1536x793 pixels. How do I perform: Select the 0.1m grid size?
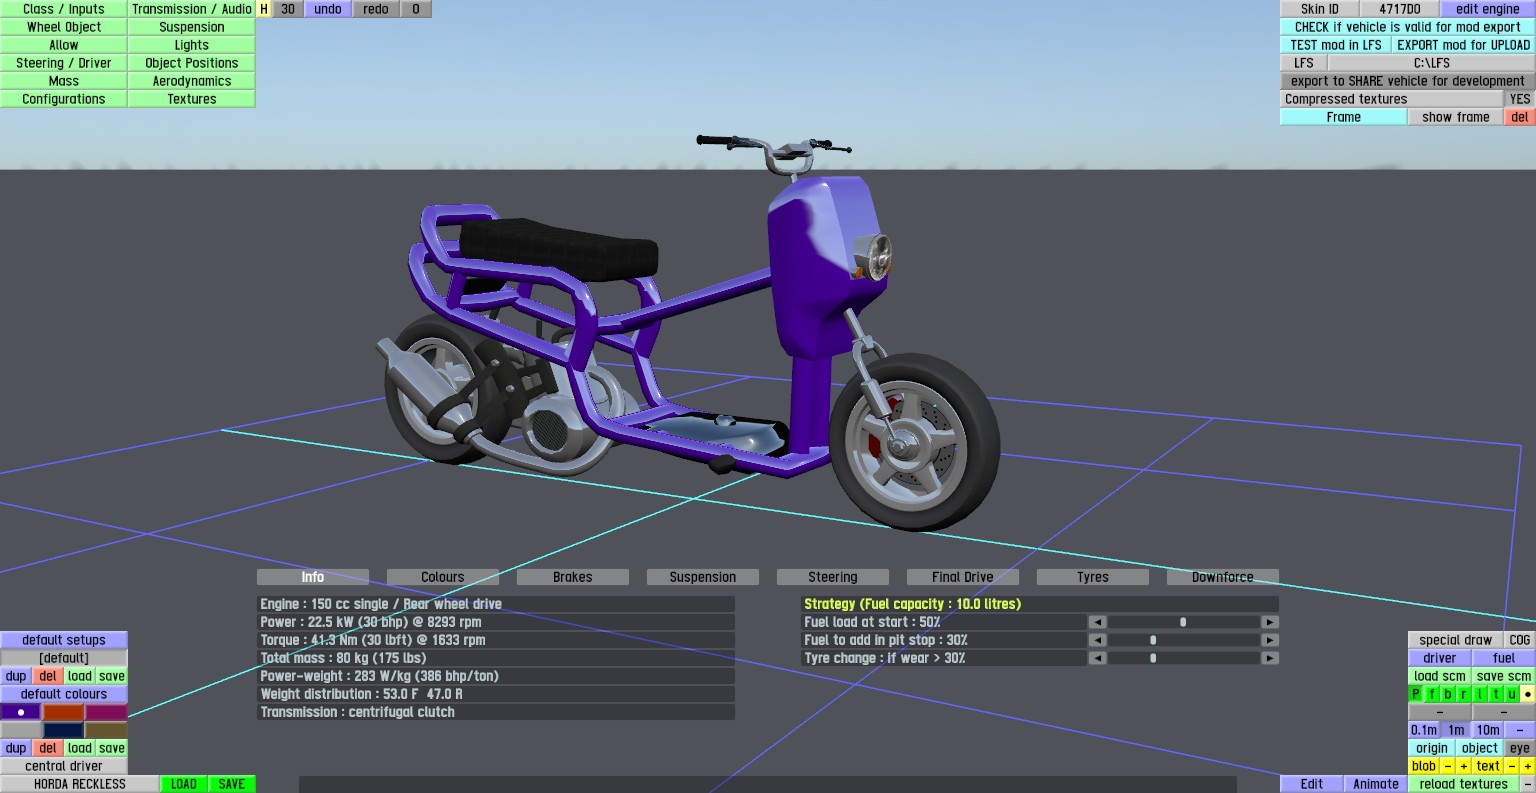click(1424, 730)
